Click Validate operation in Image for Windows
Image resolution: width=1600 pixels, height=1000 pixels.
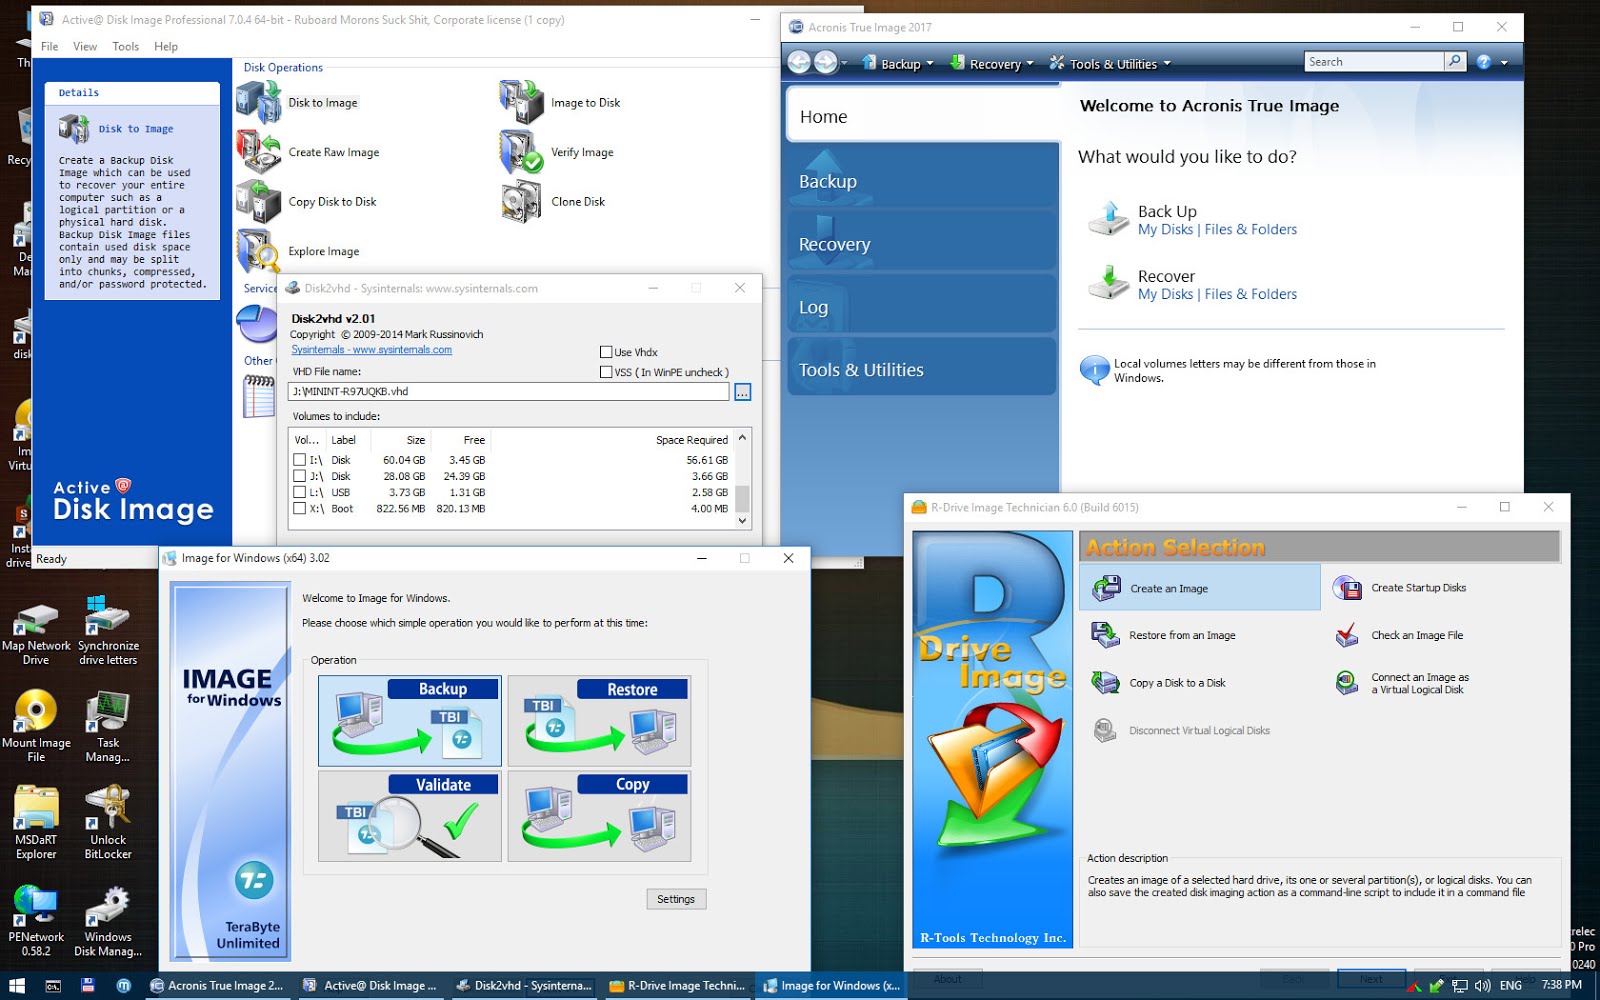tap(409, 816)
